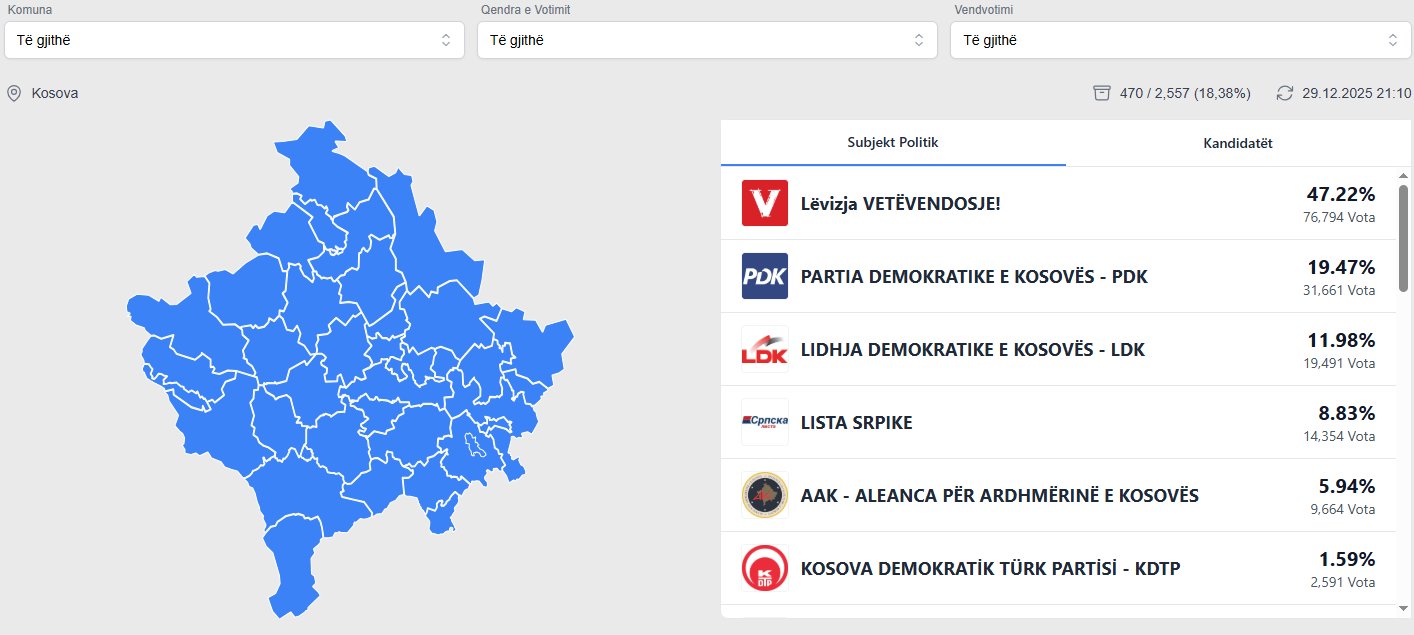Open the Vendvotimi dropdown
The image size is (1414, 635).
pos(1180,41)
